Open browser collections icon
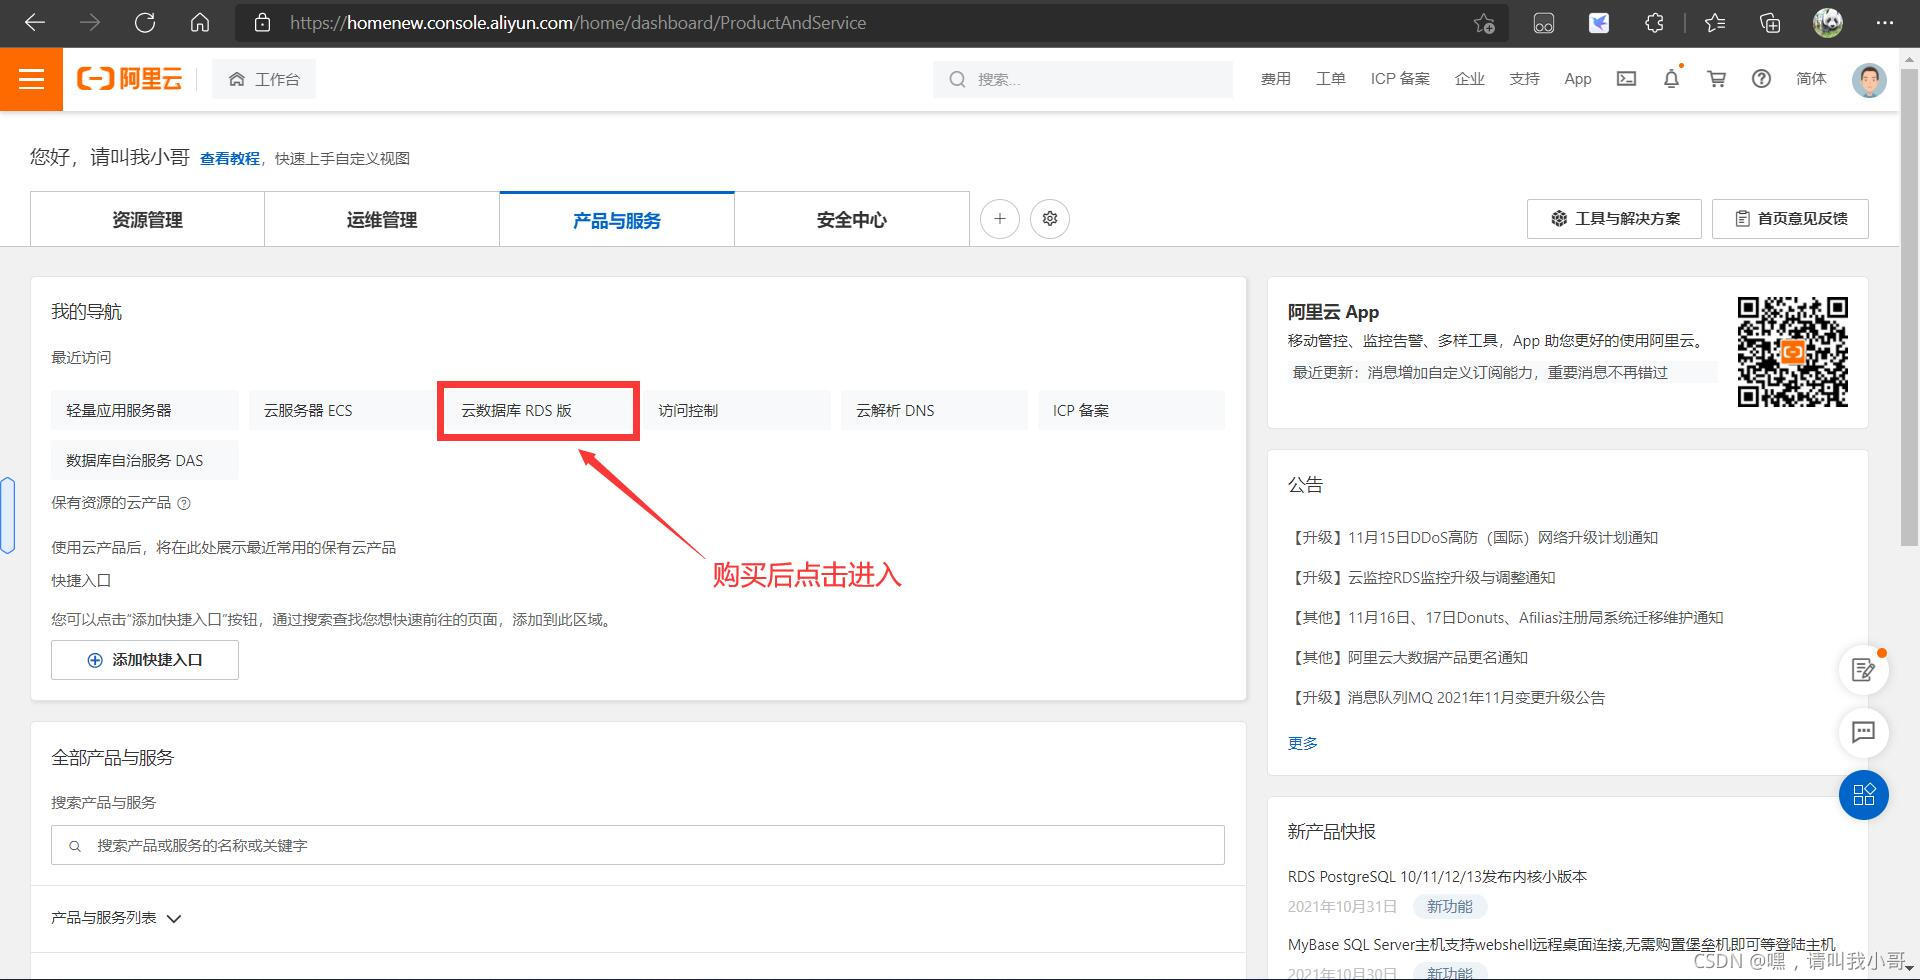1920x980 pixels. tap(1770, 22)
